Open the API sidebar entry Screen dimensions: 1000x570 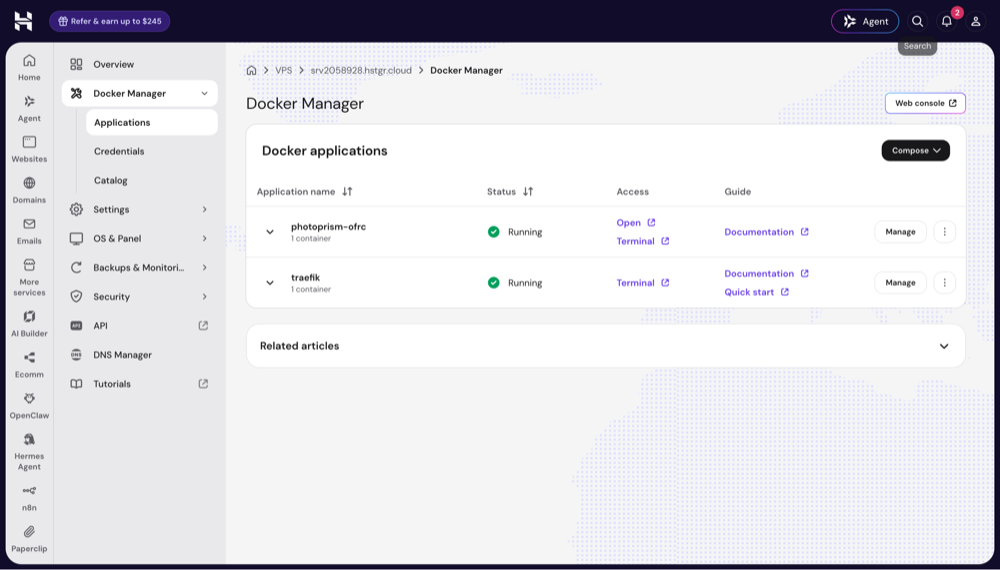140,325
